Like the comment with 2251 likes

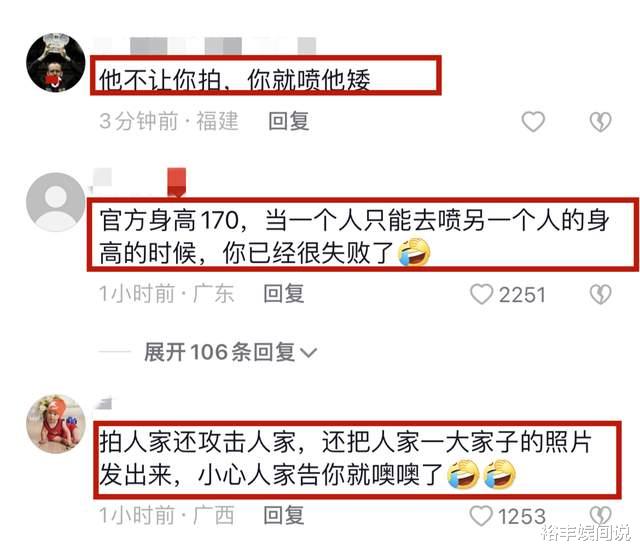coord(482,294)
